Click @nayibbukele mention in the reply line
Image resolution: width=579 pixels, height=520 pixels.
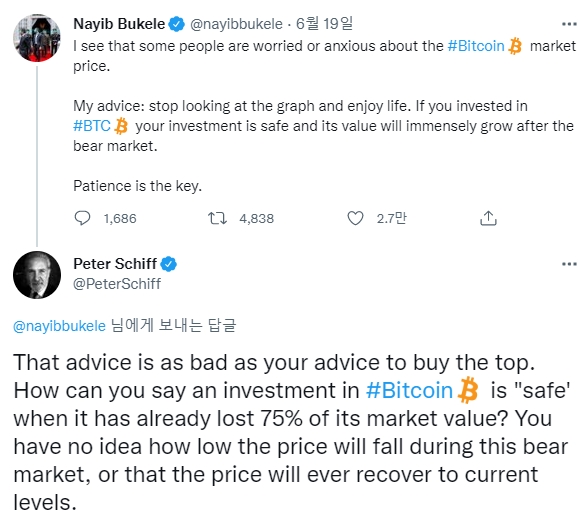point(59,326)
